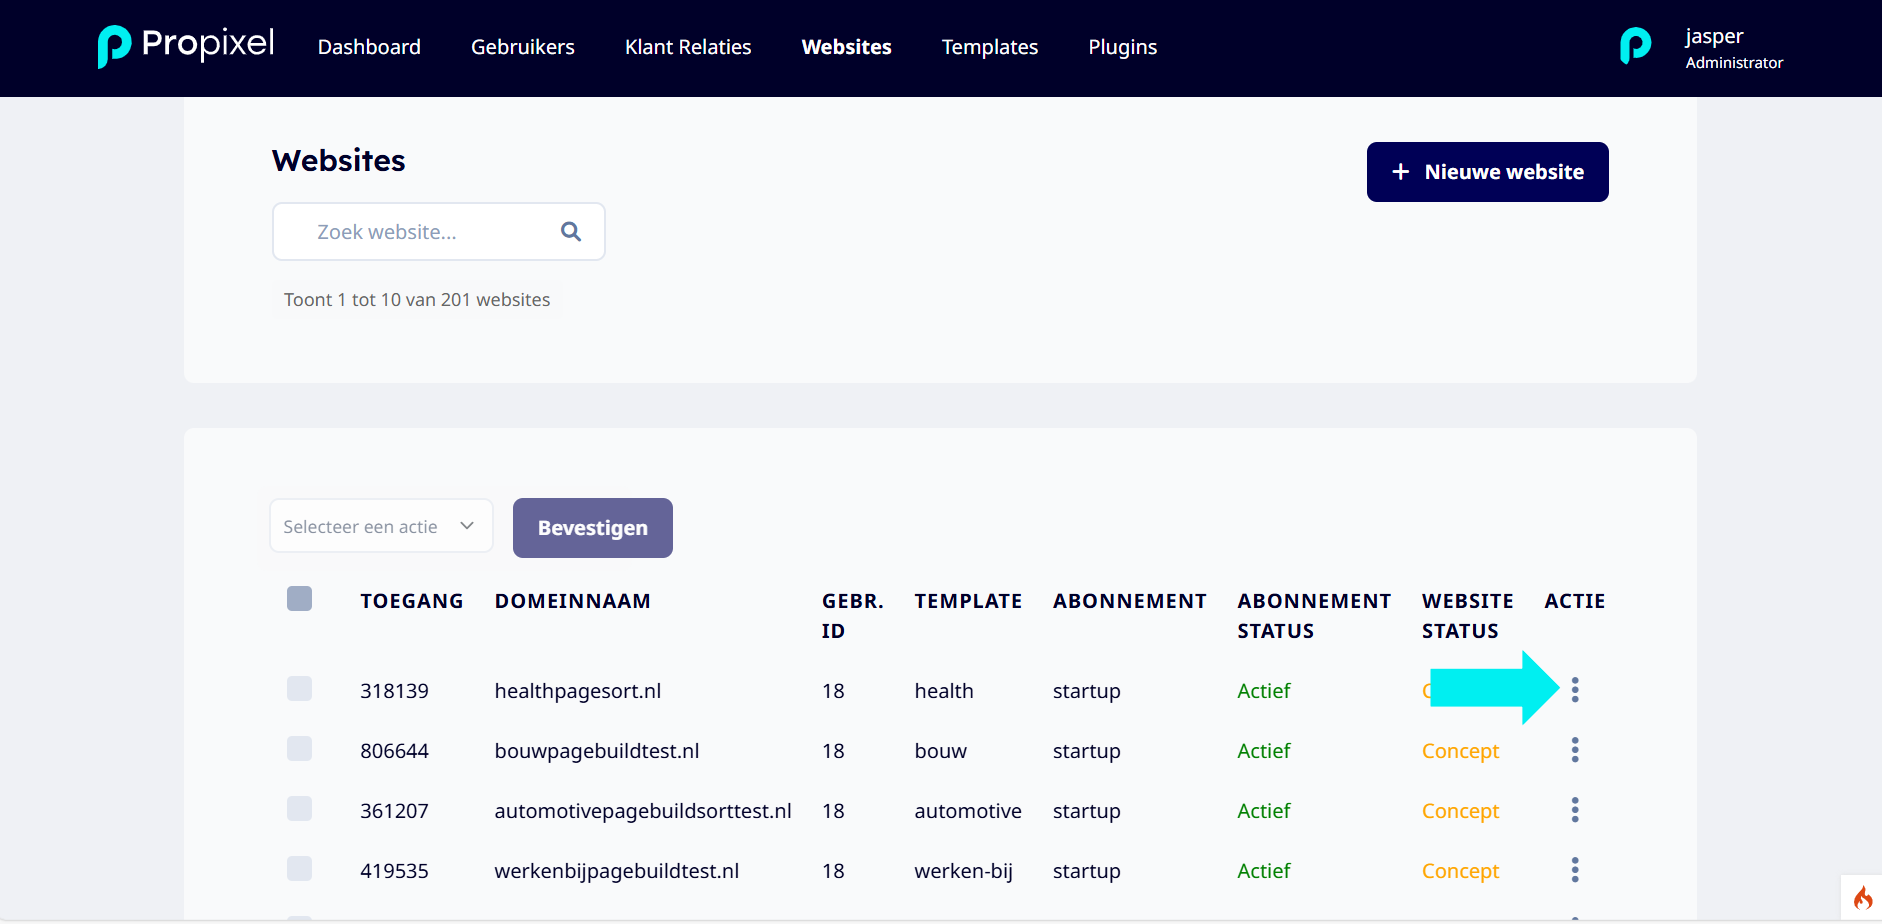Click the ABONNEMENT STATUS column header
The height and width of the screenshot is (924, 1882).
coord(1314,616)
